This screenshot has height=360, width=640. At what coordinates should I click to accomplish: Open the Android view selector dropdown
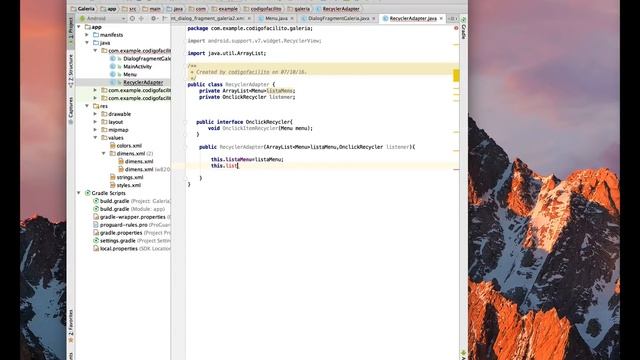[103, 18]
